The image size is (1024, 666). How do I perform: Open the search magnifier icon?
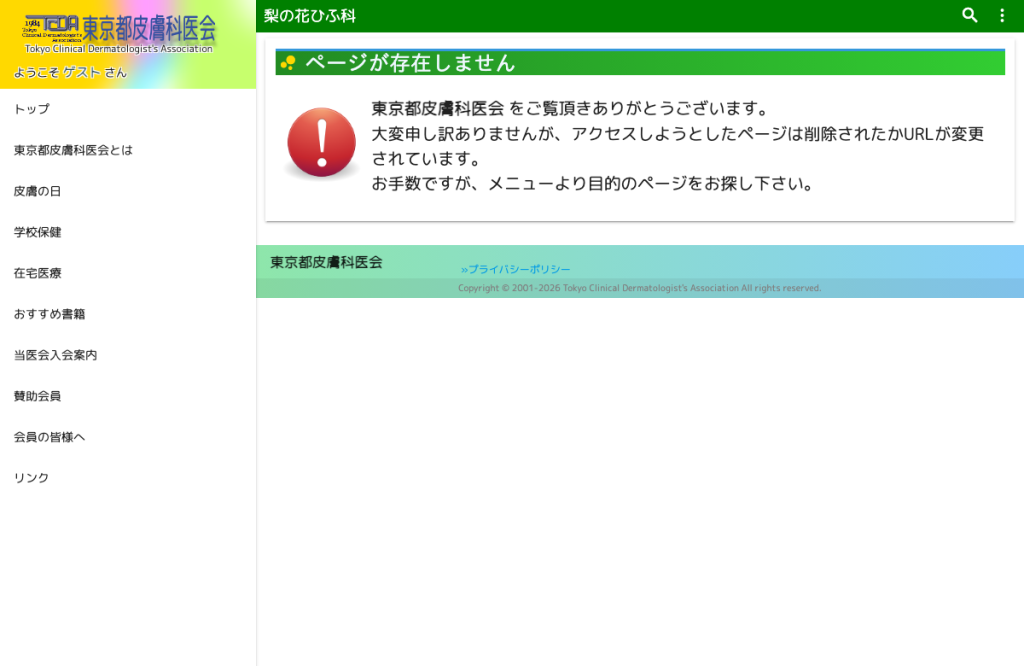tap(970, 16)
